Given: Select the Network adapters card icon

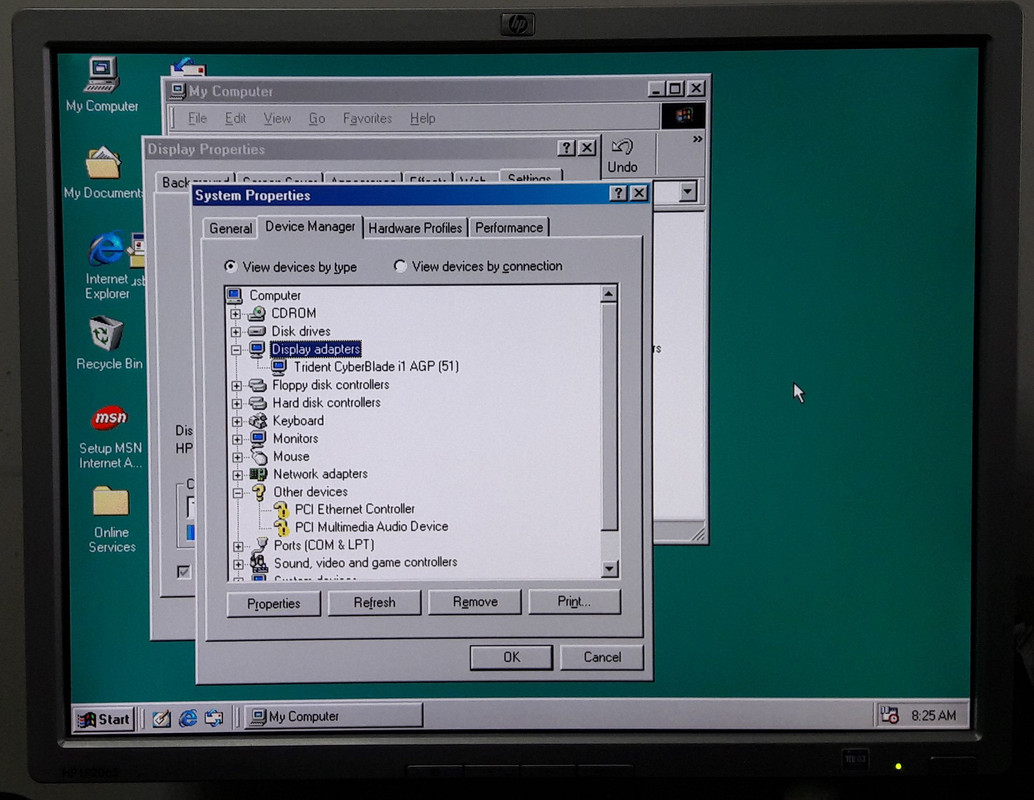Looking at the screenshot, I should click(x=258, y=474).
